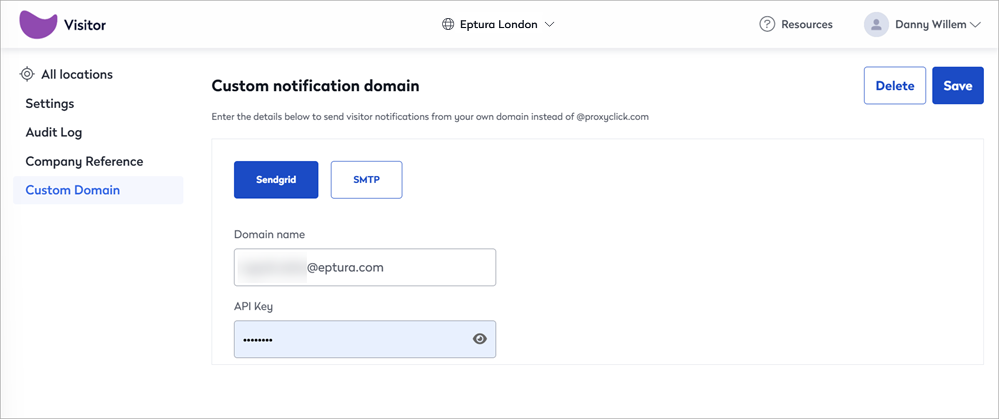The height and width of the screenshot is (419, 999).
Task: Click the globe icon beside Eptura London
Action: (x=448, y=25)
